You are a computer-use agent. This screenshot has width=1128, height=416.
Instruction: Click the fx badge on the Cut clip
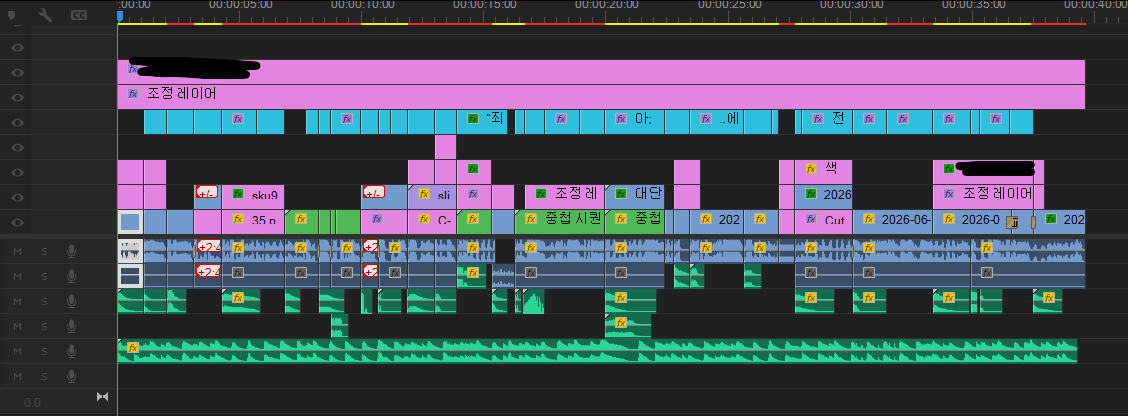[x=811, y=220]
